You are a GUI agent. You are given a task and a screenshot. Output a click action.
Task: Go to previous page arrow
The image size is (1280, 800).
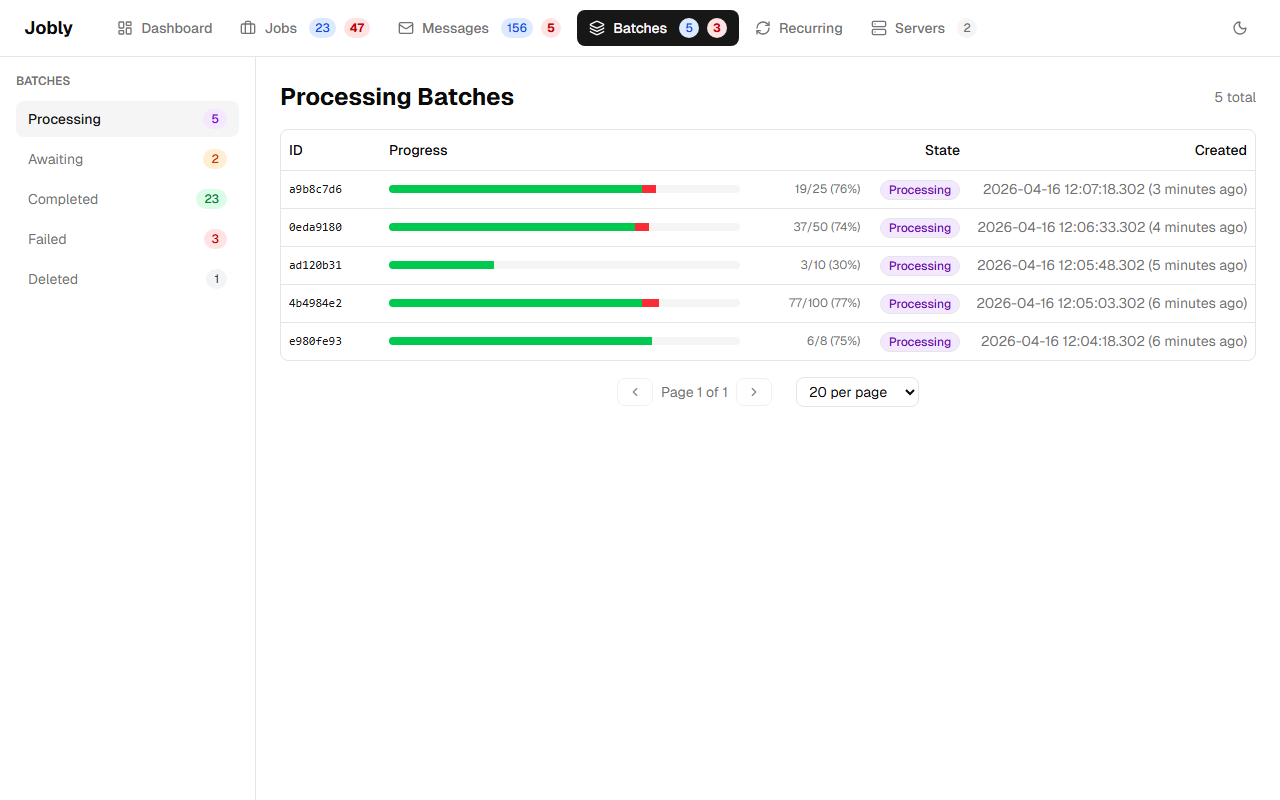(x=635, y=392)
